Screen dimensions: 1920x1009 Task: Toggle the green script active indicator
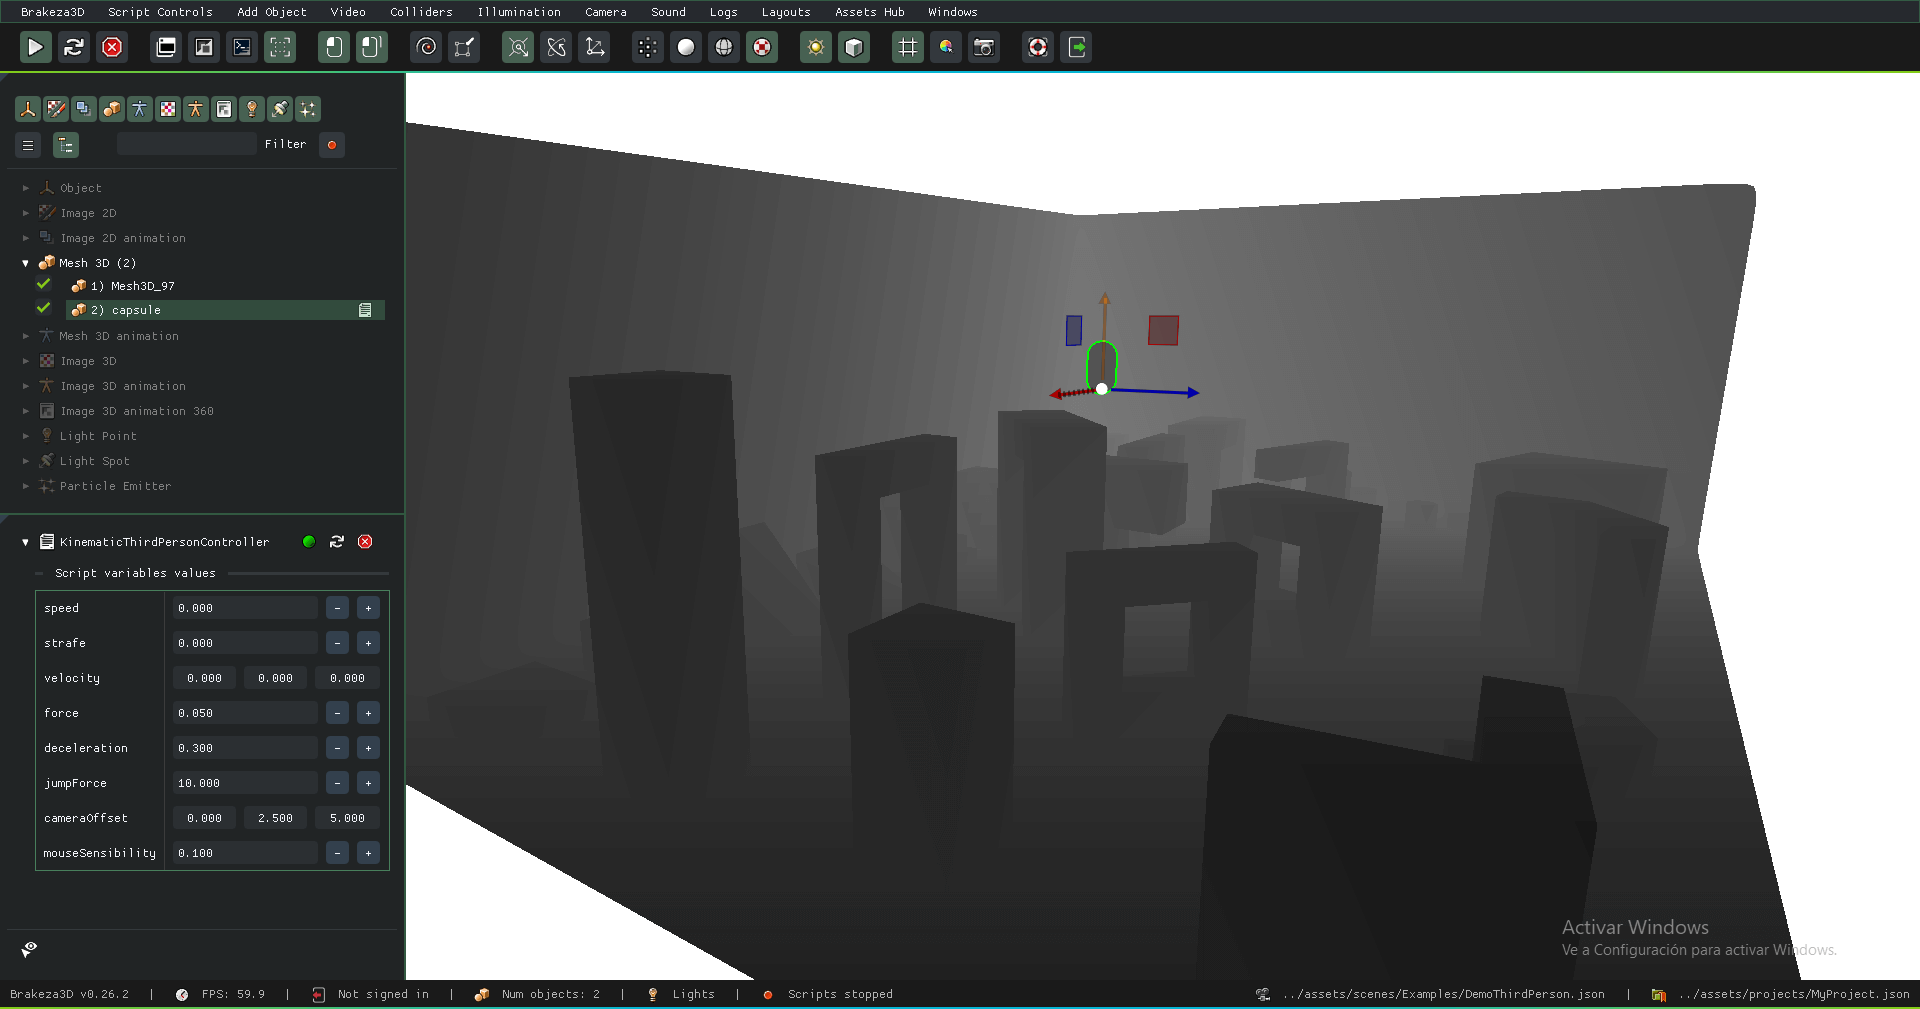pos(309,542)
